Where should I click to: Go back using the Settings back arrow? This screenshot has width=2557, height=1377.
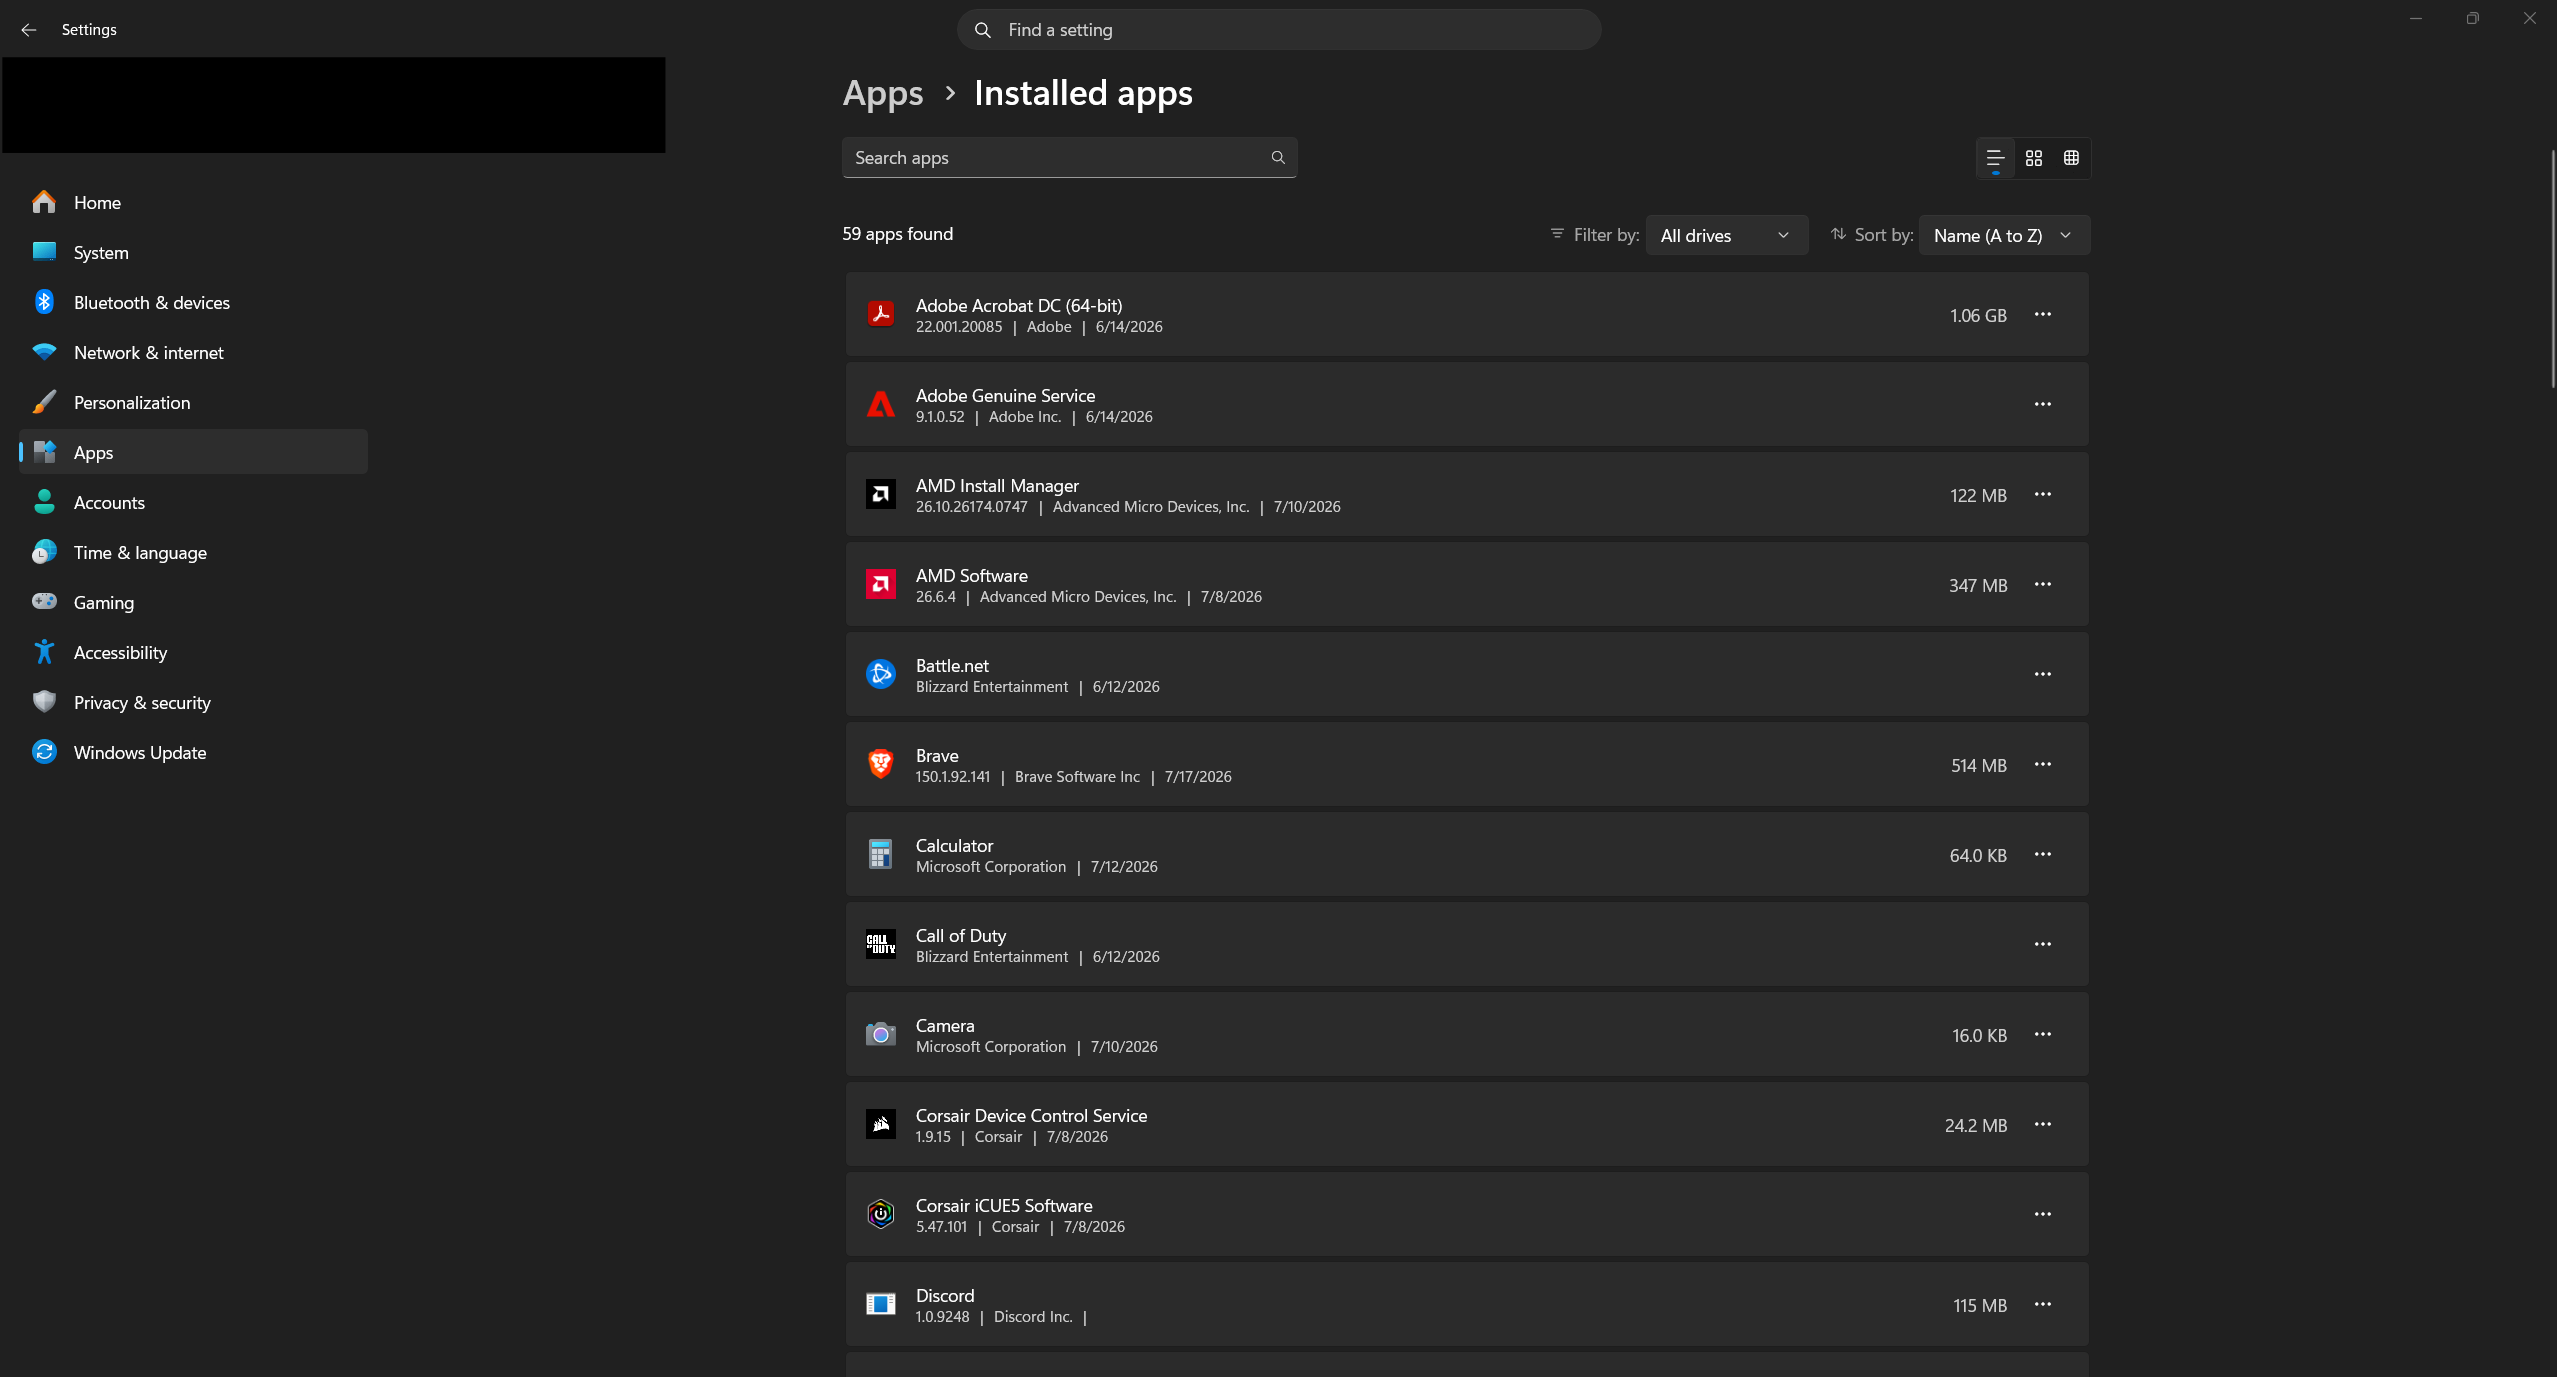(29, 30)
